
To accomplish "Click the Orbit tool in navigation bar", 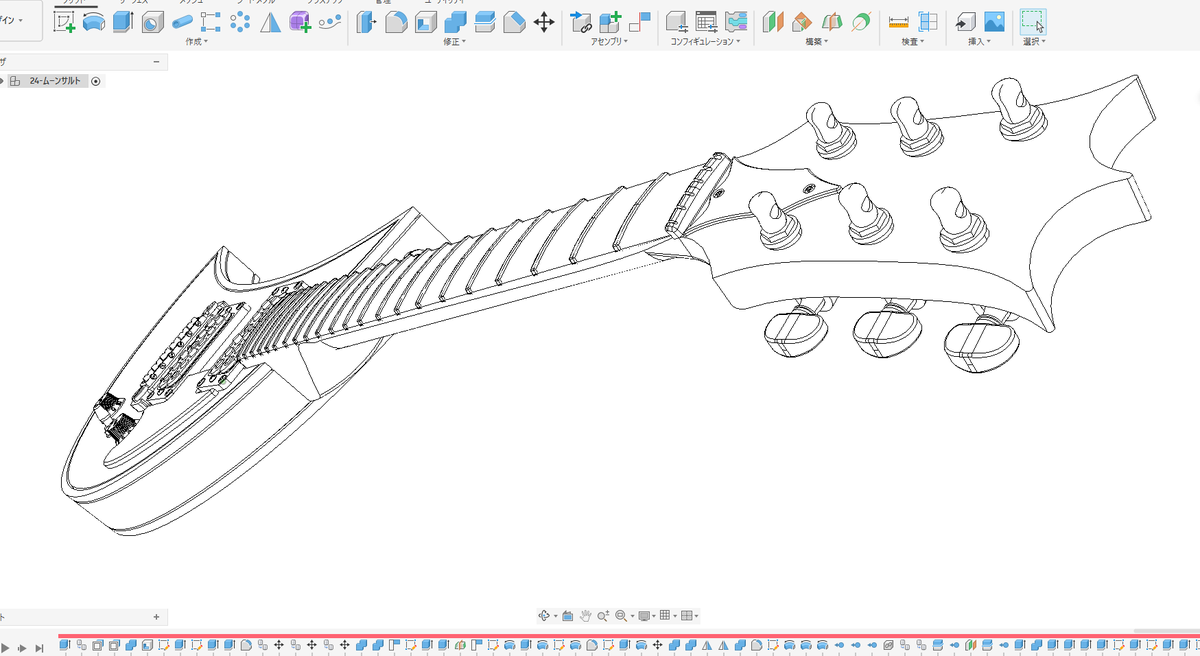I will pyautogui.click(x=545, y=616).
